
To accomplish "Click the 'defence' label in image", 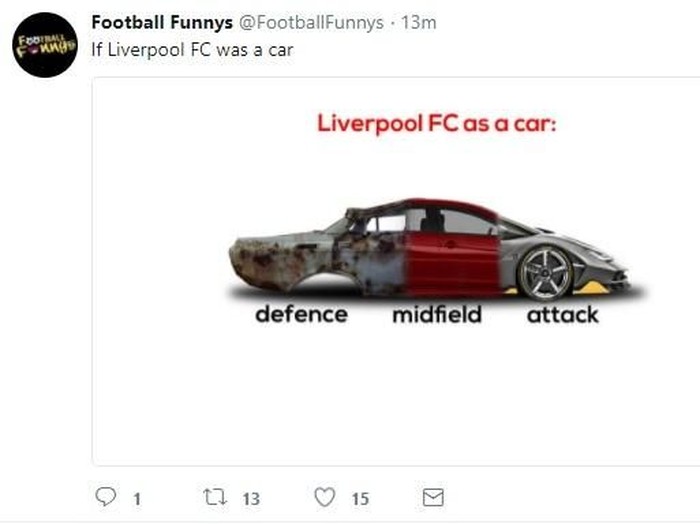I will click(x=301, y=314).
